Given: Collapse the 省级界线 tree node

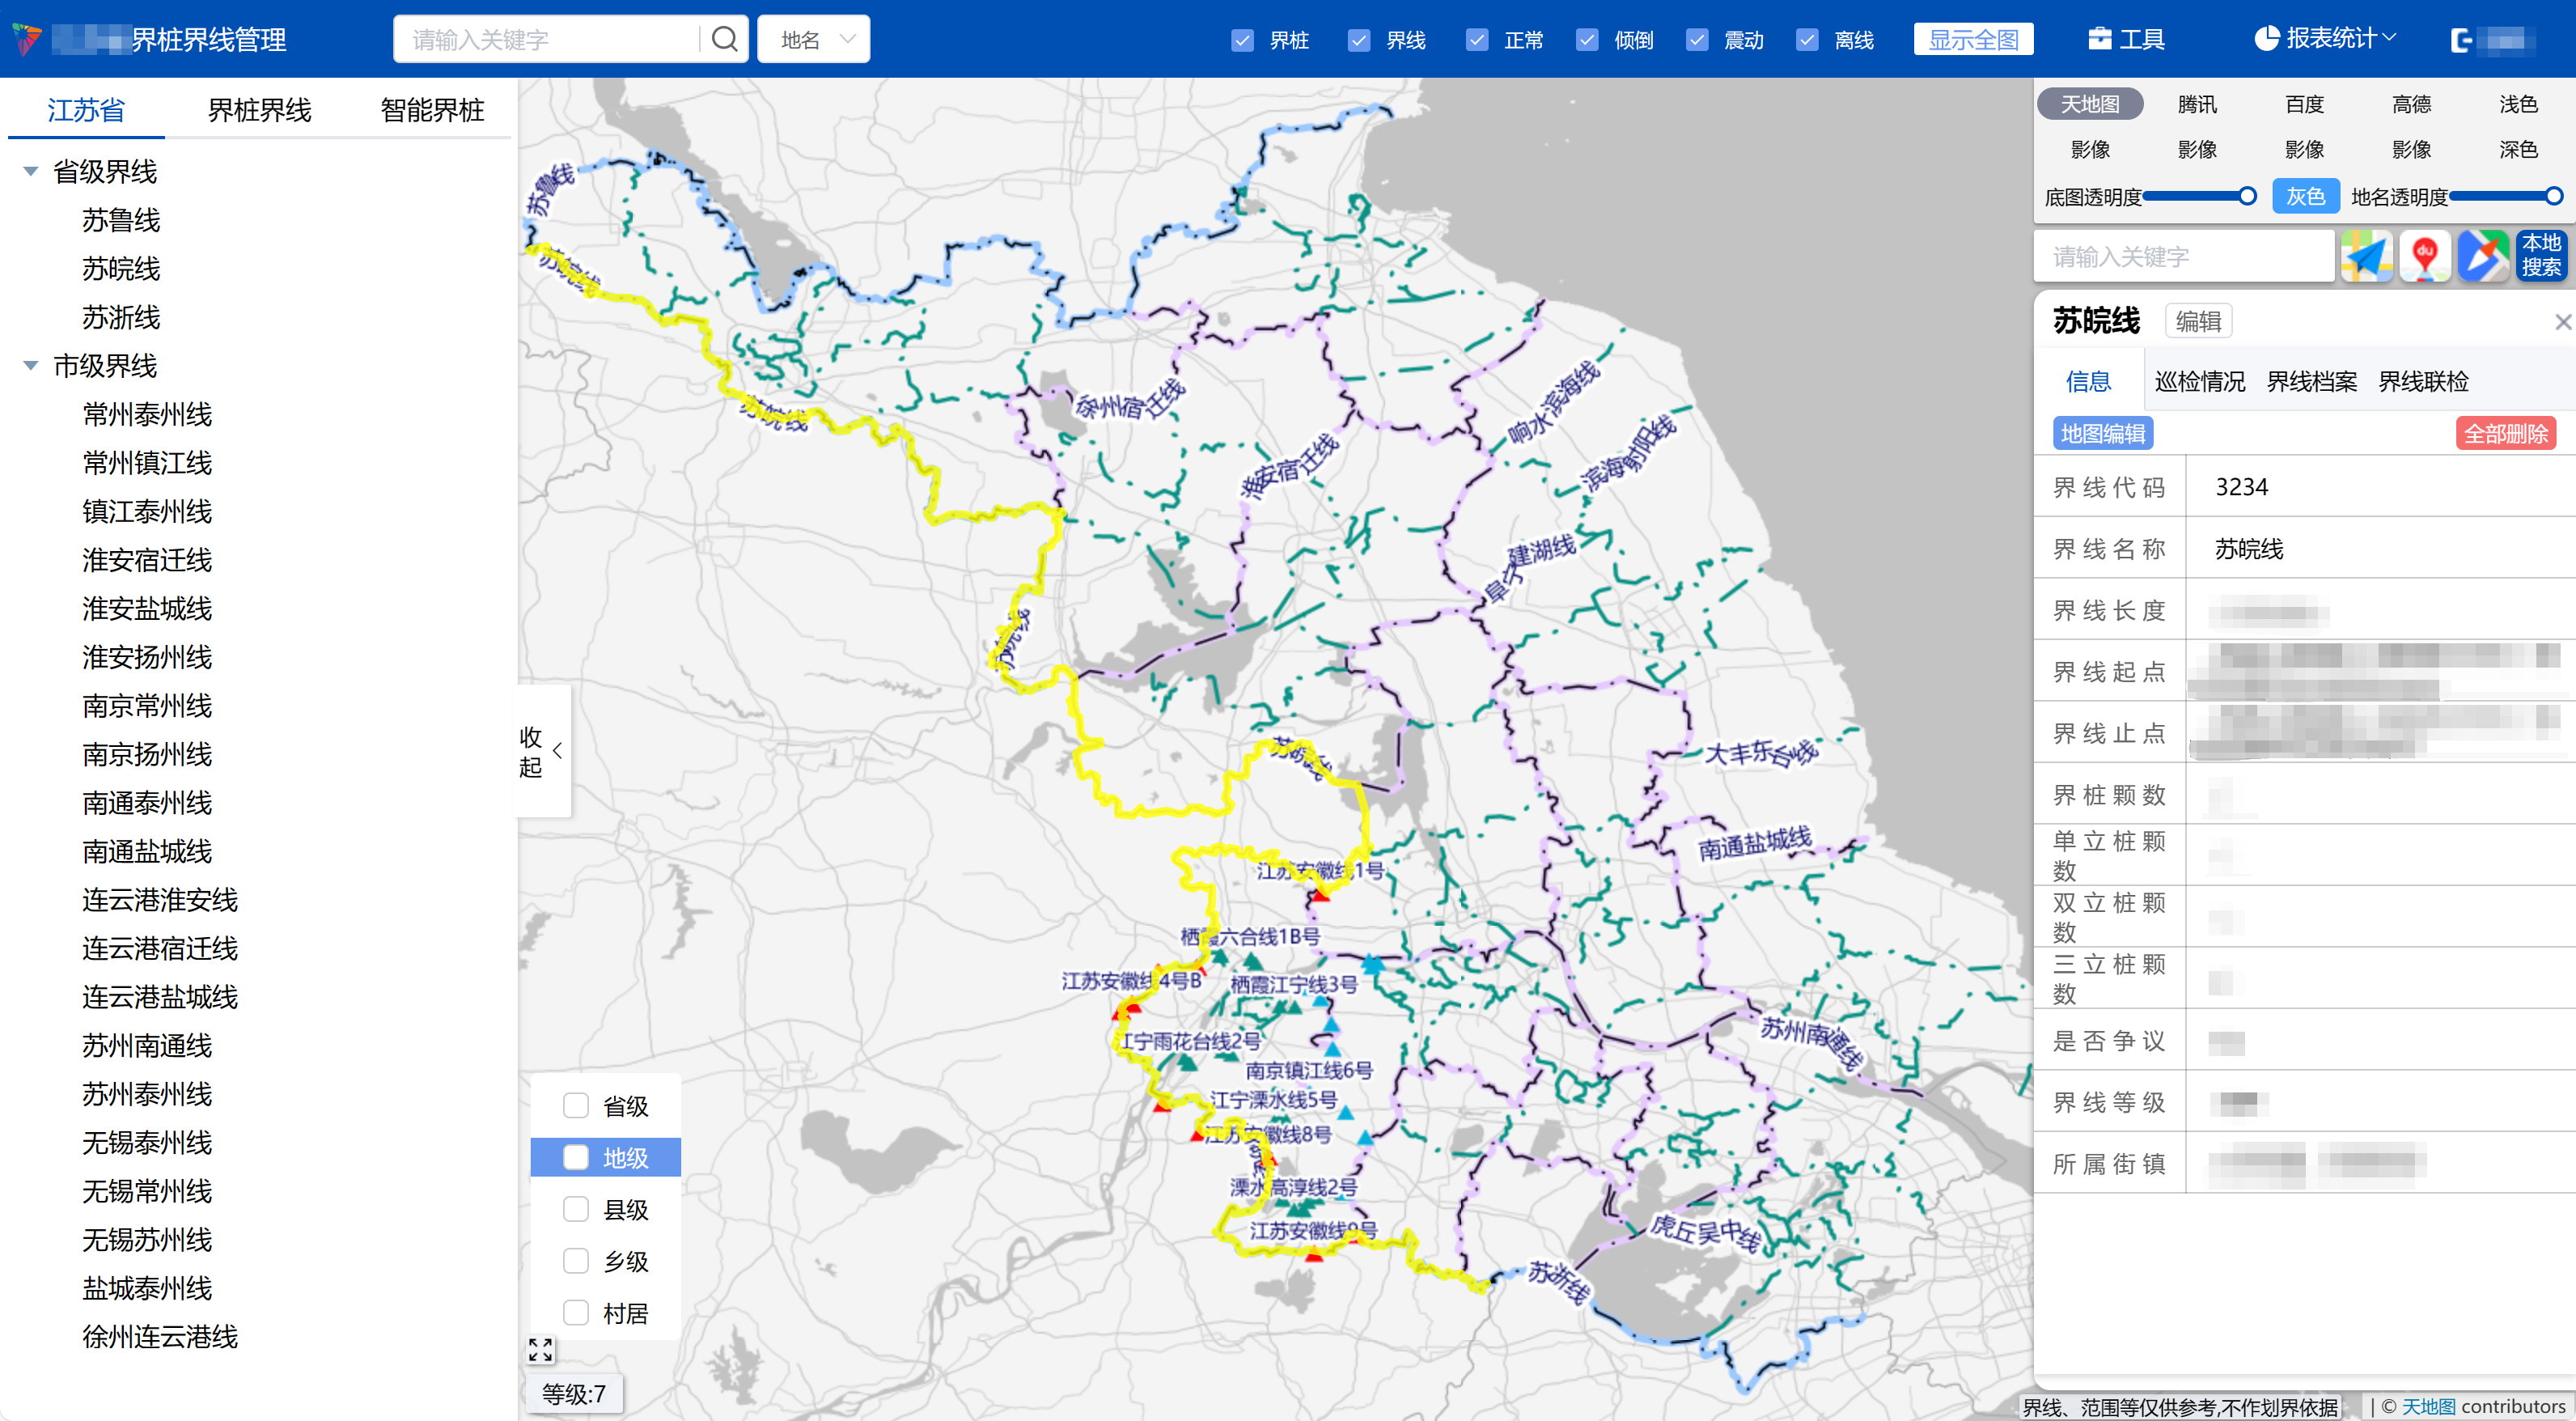Looking at the screenshot, I should pyautogui.click(x=31, y=172).
